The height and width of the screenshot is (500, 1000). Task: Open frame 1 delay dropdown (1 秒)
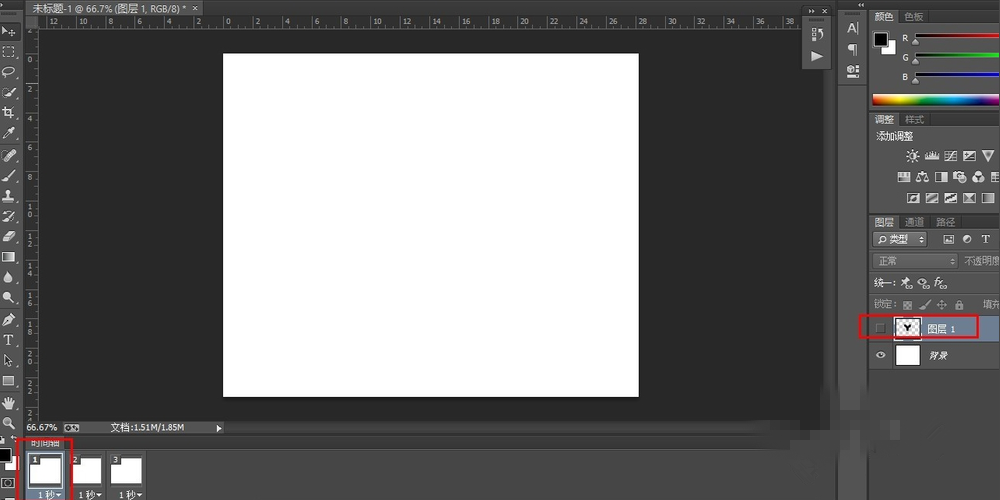(x=49, y=494)
